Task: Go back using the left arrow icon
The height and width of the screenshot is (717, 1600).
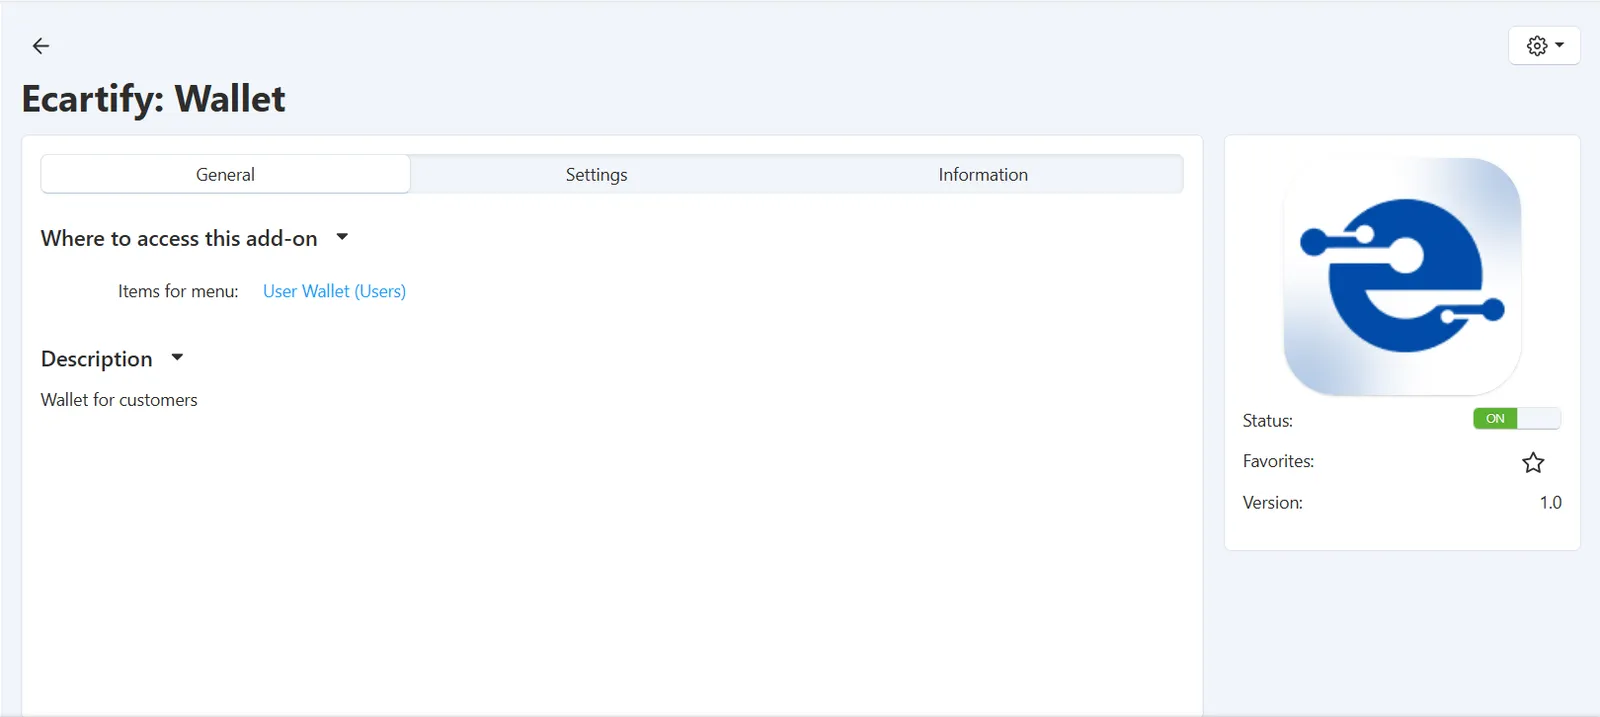Action: coord(41,46)
